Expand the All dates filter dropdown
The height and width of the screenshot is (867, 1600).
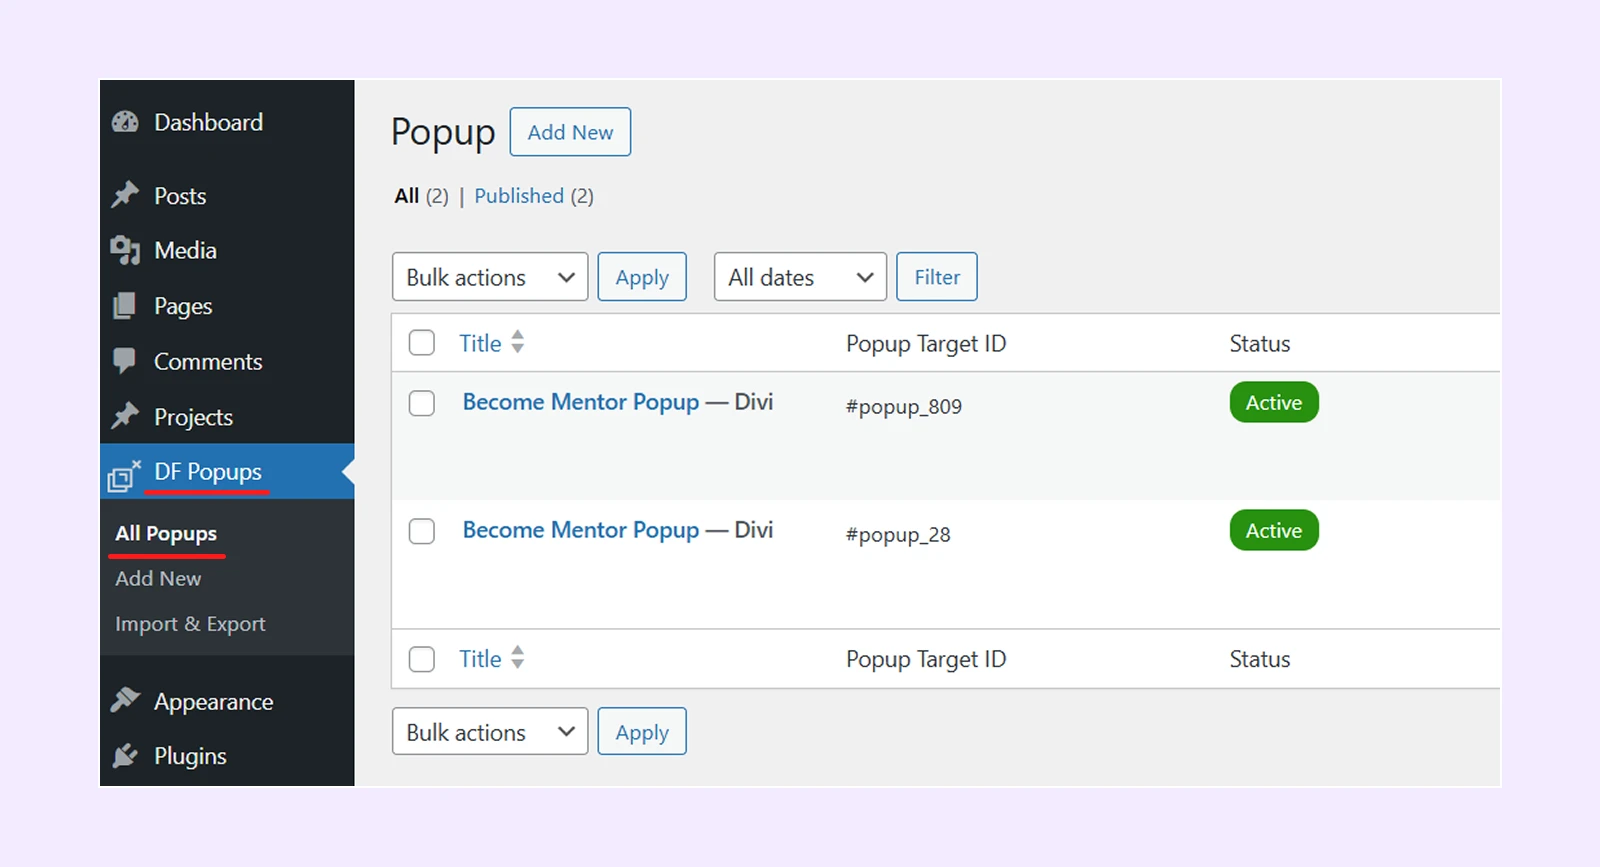800,277
